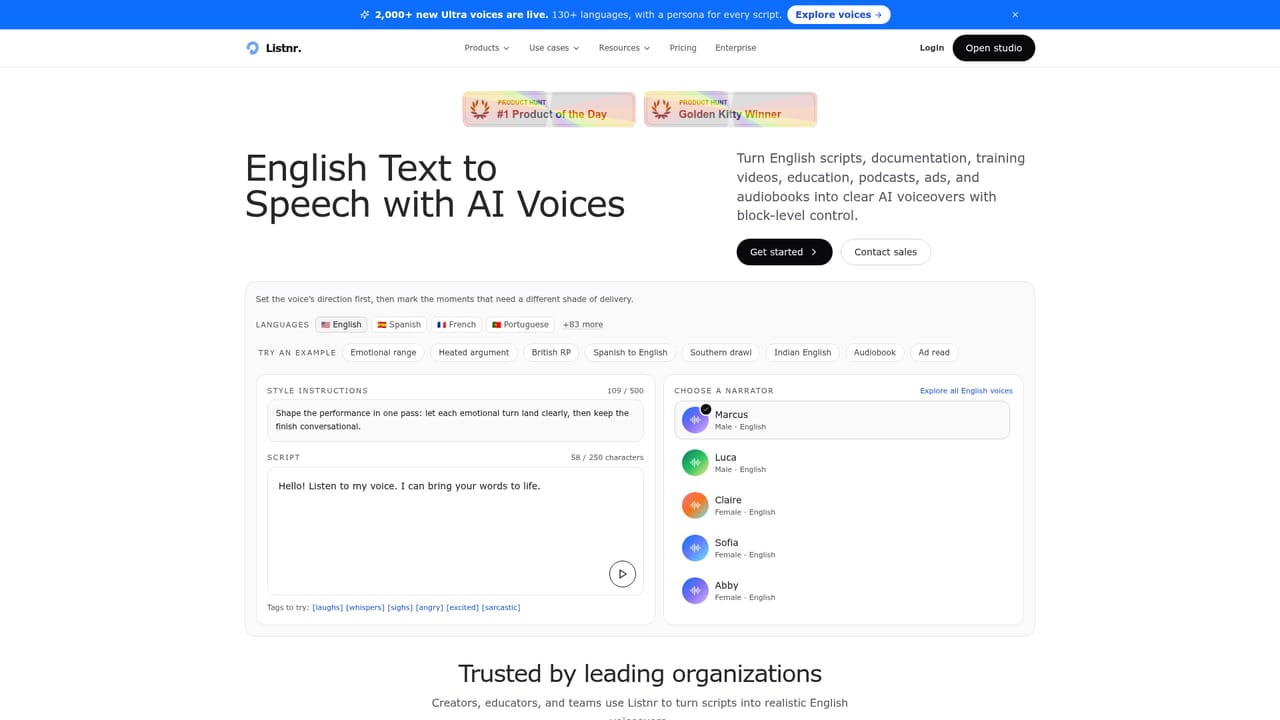The width and height of the screenshot is (1280, 720).
Task: Try the Ad read example
Action: coord(934,353)
